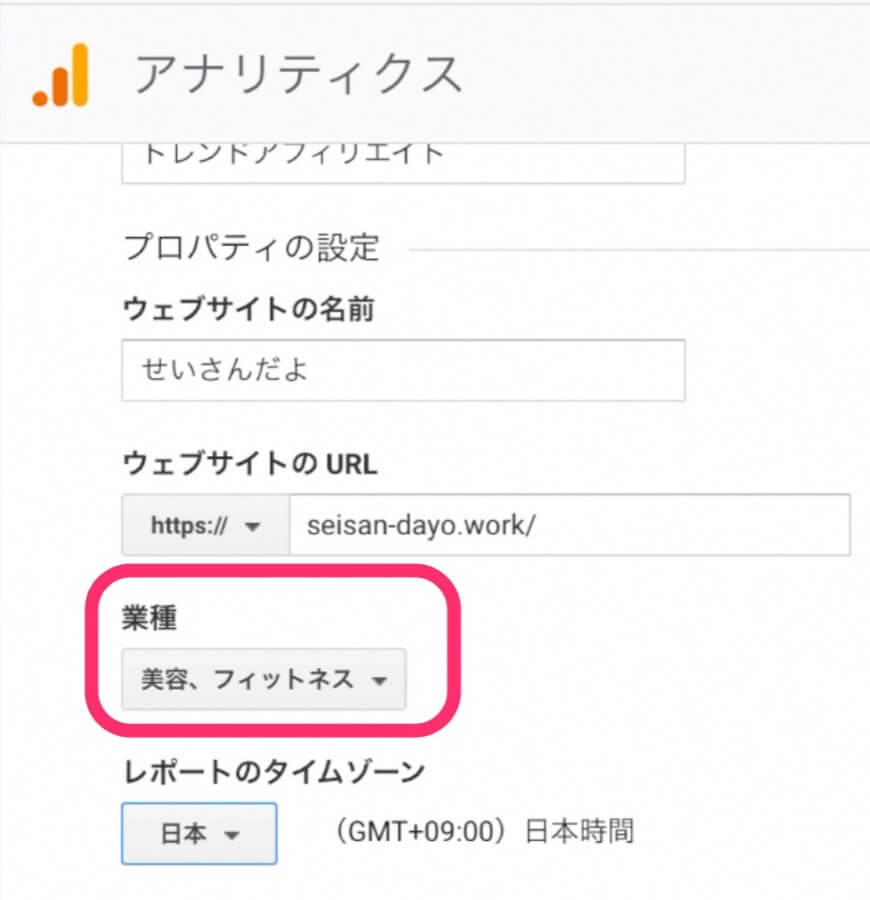Focus the seisan-dayo.work/ URL field
The image size is (870, 900).
point(569,524)
